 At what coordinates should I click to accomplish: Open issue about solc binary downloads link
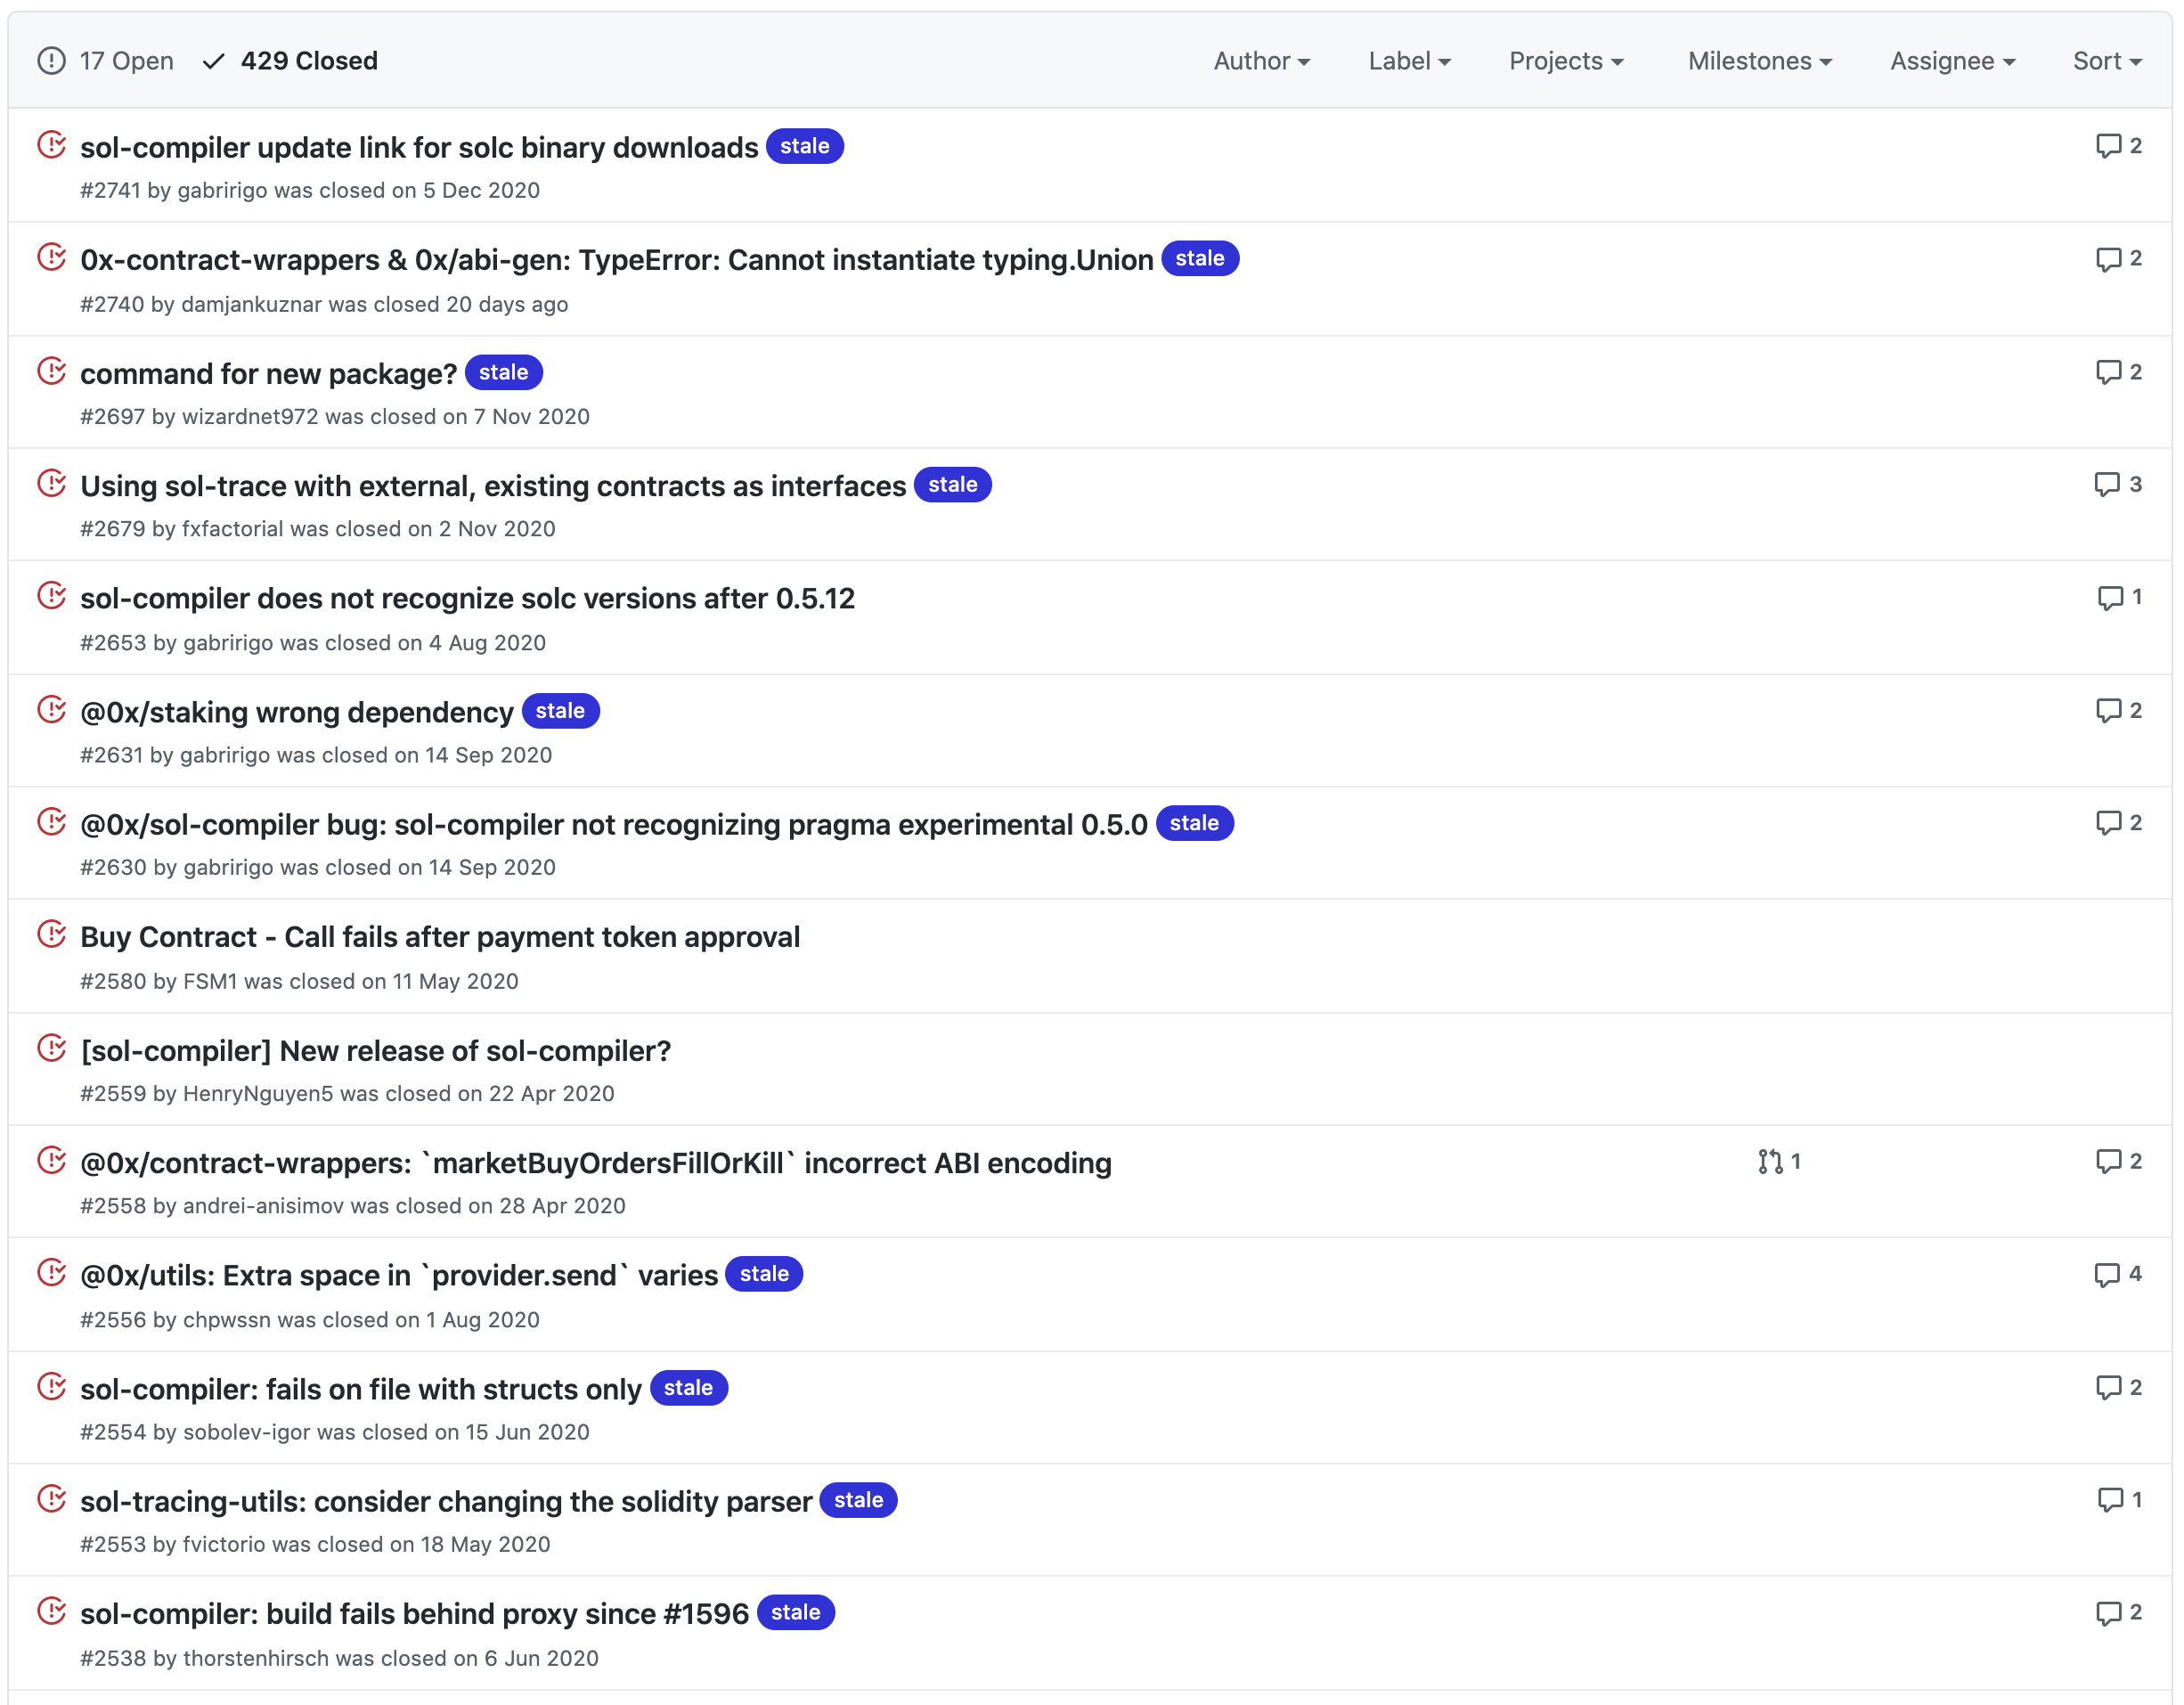[419, 148]
